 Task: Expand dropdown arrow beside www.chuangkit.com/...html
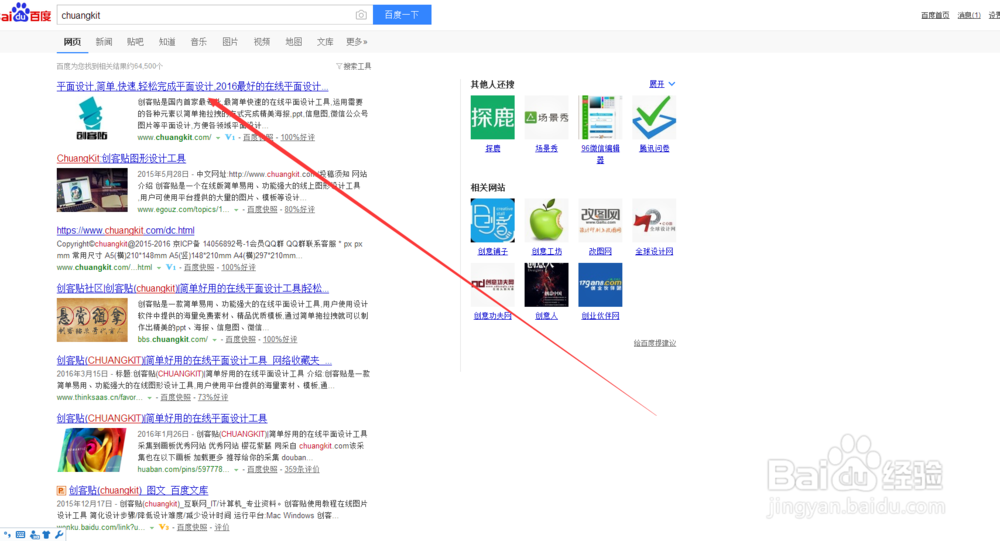tap(159, 268)
